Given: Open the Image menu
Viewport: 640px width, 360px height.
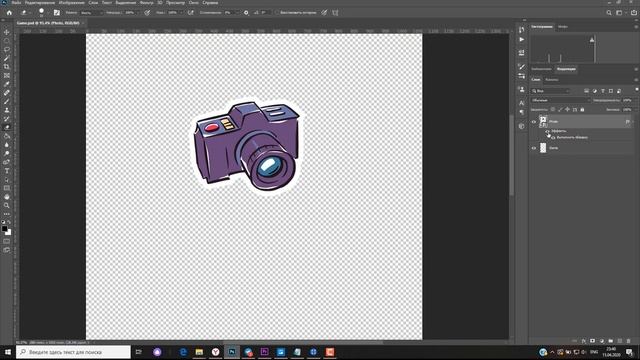Looking at the screenshot, I should 72,2.
